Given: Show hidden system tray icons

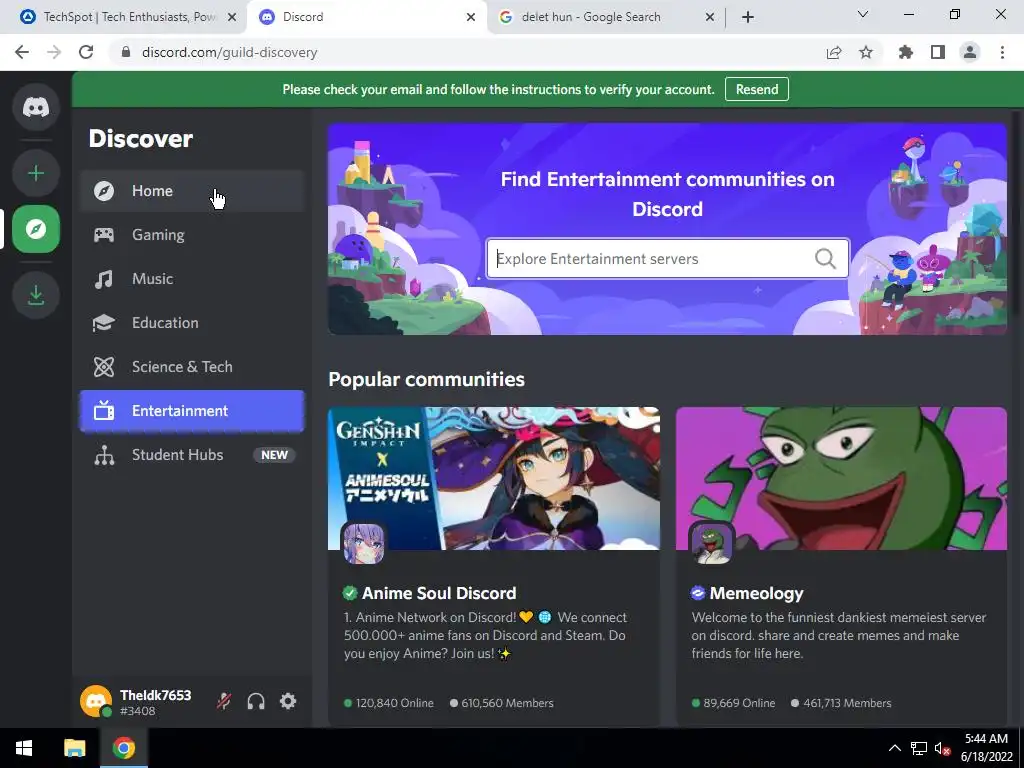Looking at the screenshot, I should [895, 748].
